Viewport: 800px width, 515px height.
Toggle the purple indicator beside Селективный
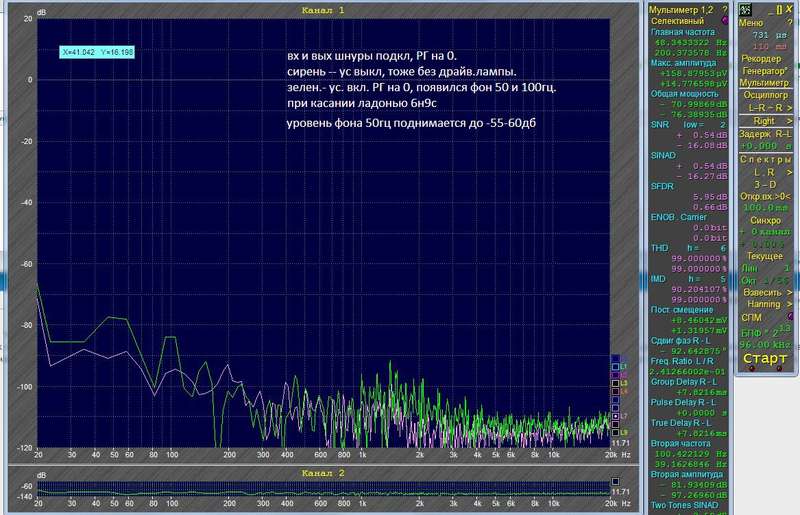pyautogui.click(x=725, y=20)
